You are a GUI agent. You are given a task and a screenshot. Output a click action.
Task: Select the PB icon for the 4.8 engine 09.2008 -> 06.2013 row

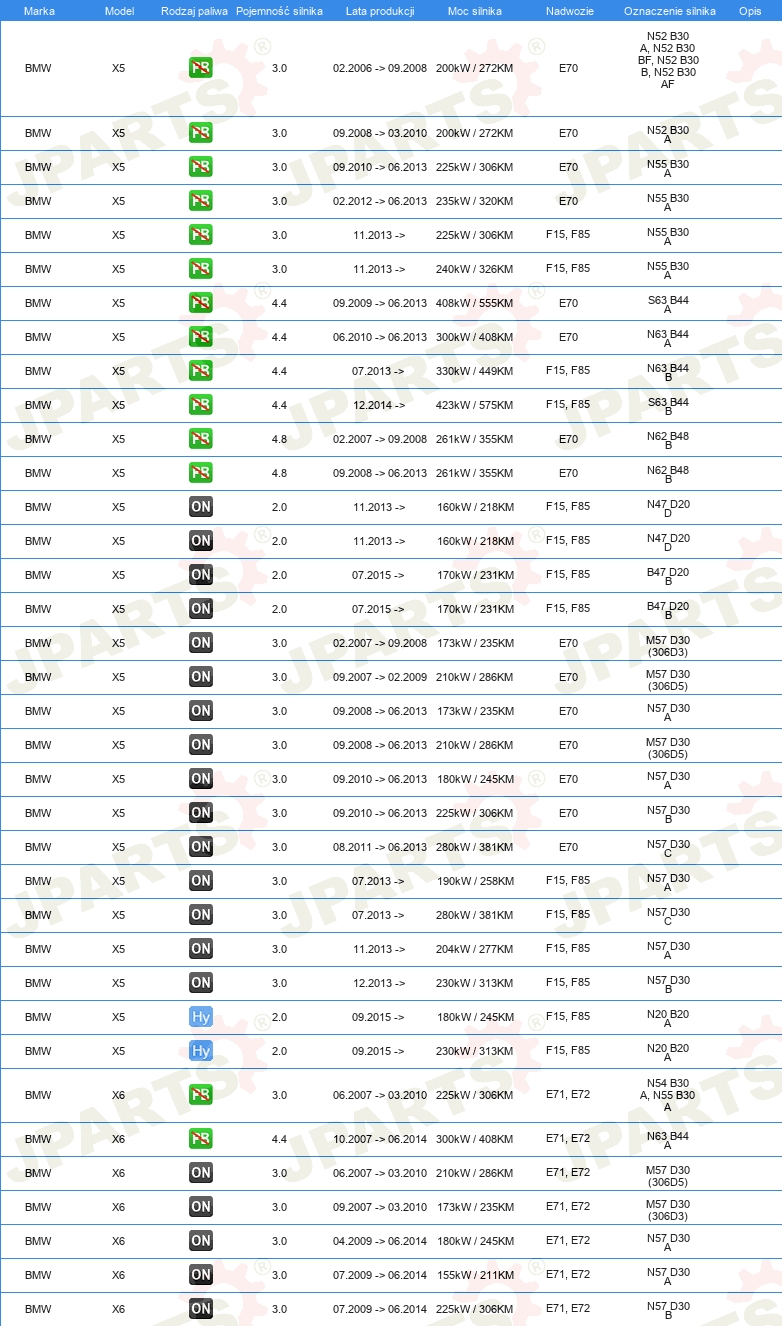click(201, 473)
